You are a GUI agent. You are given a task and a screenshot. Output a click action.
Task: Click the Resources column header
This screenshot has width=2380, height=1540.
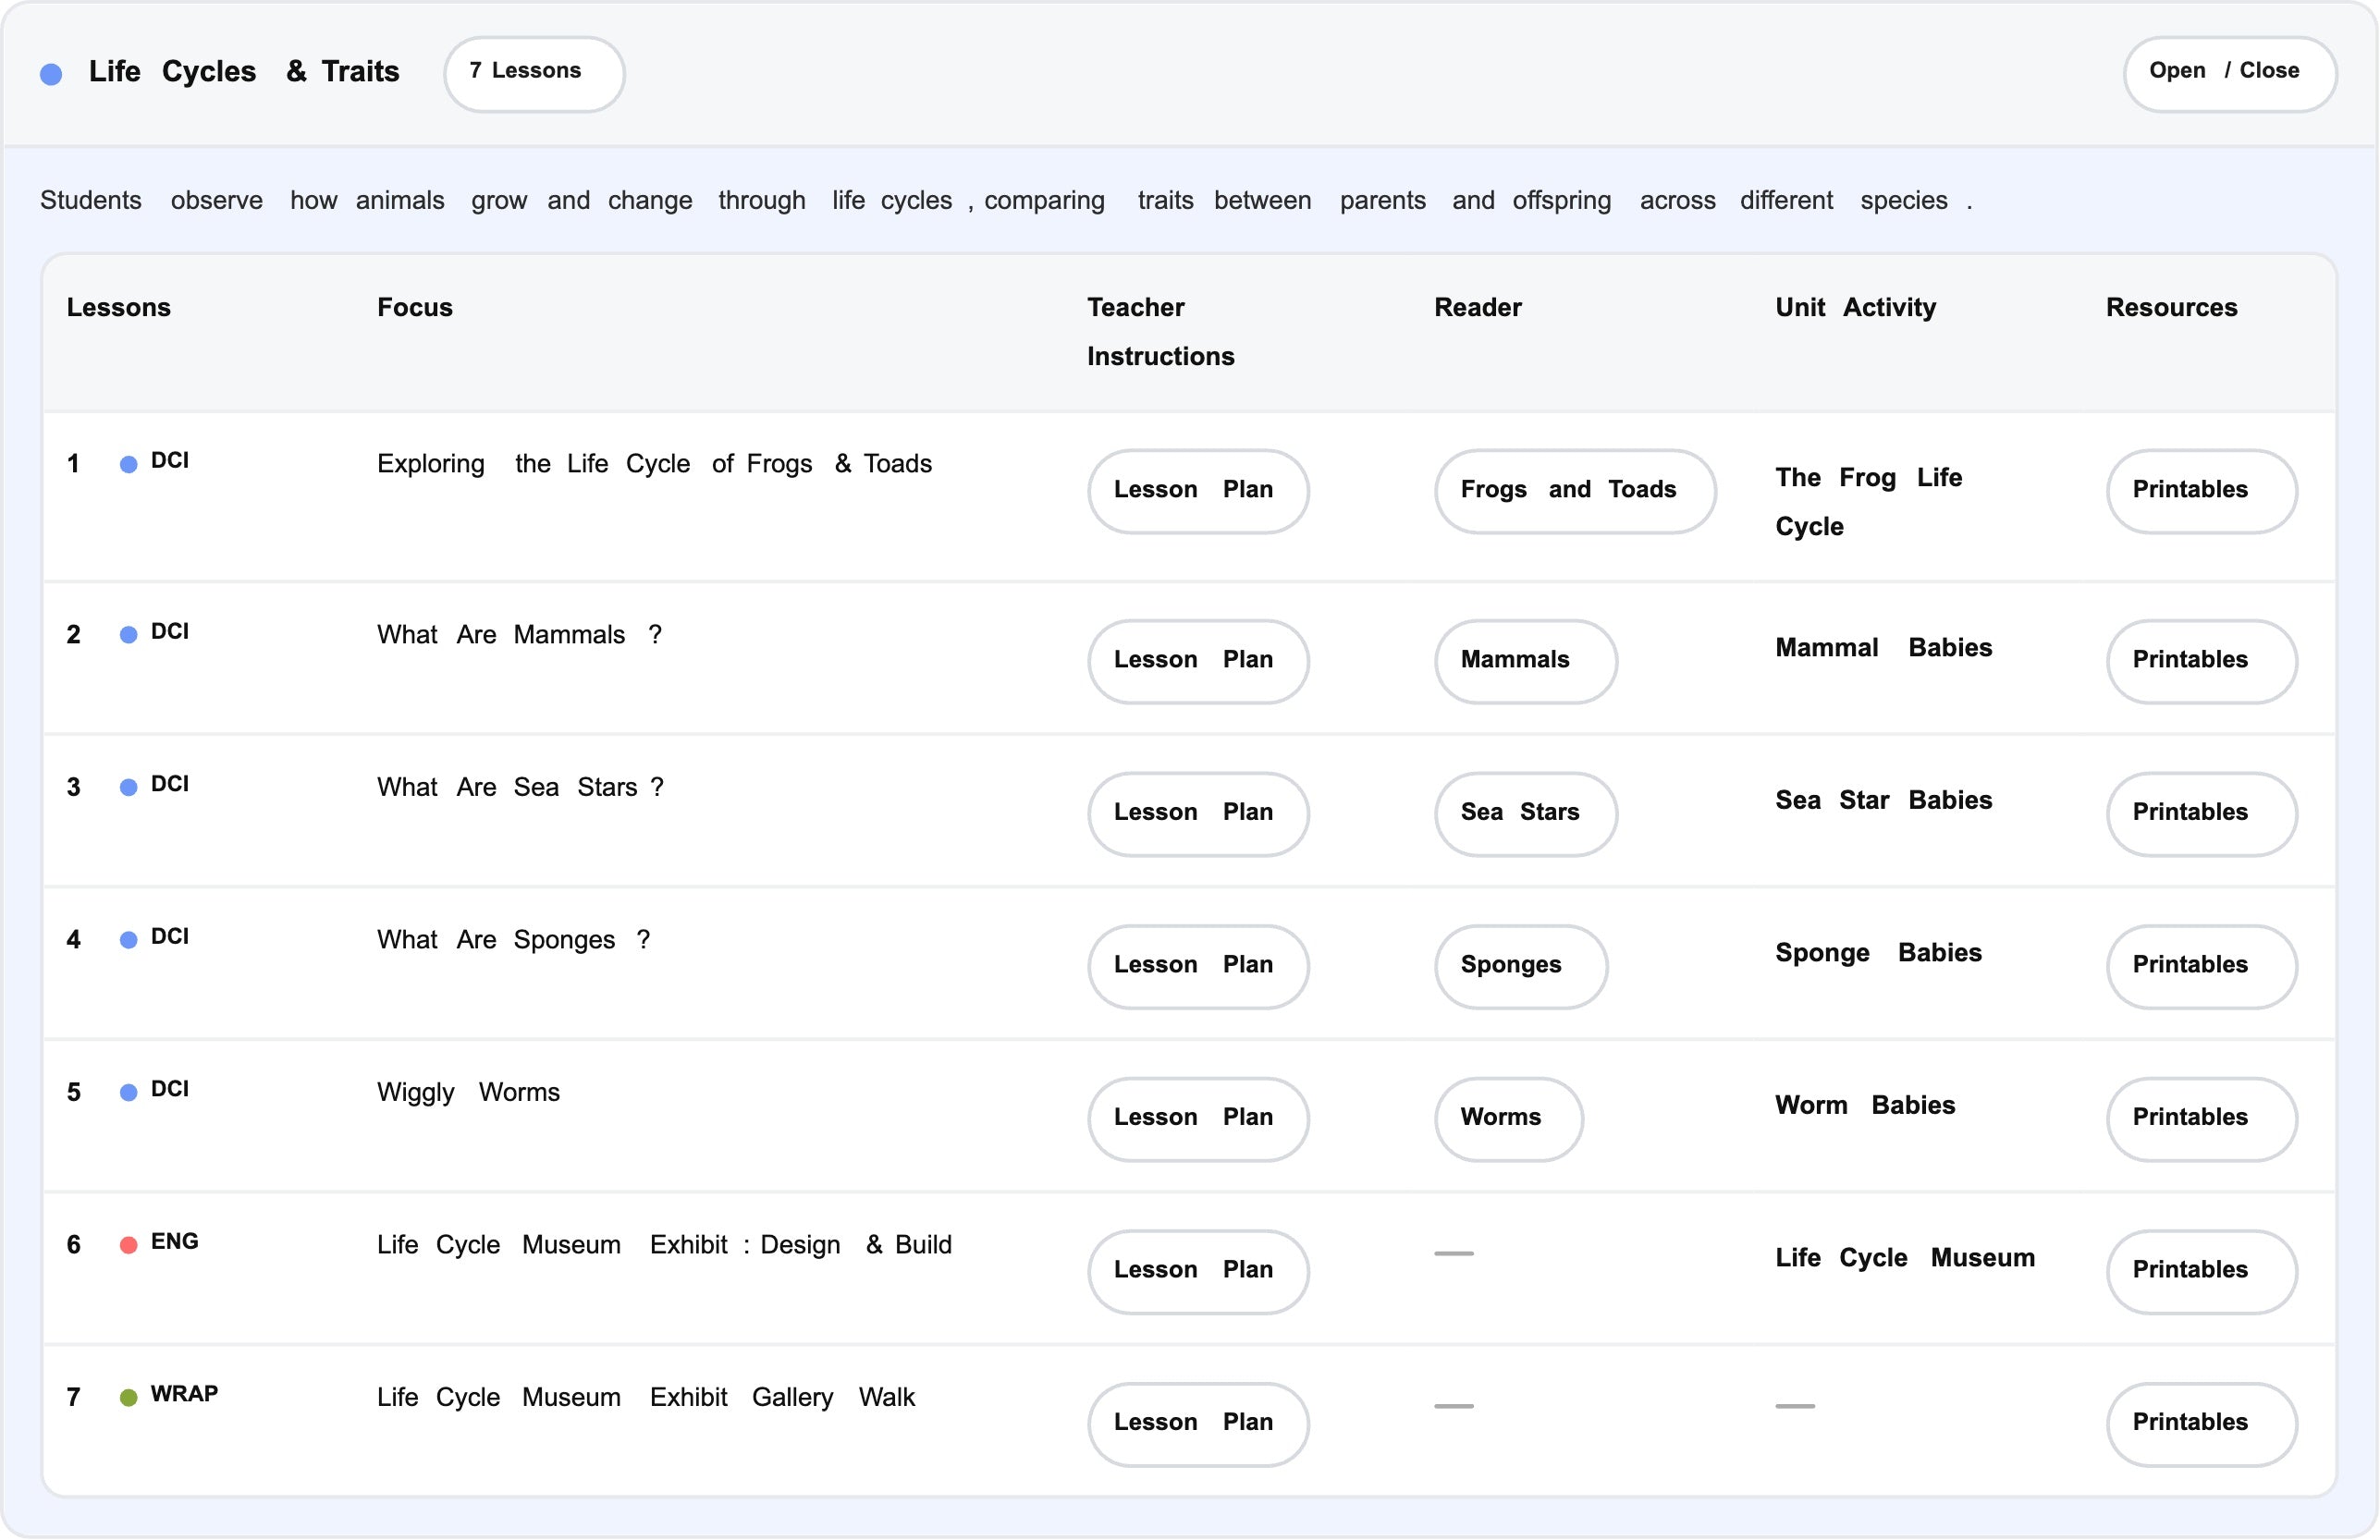point(2171,308)
